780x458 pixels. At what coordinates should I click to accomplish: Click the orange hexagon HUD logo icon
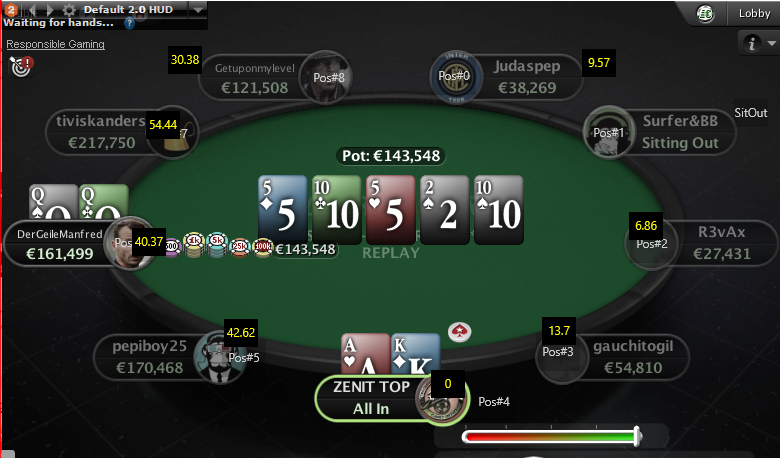click(x=11, y=9)
